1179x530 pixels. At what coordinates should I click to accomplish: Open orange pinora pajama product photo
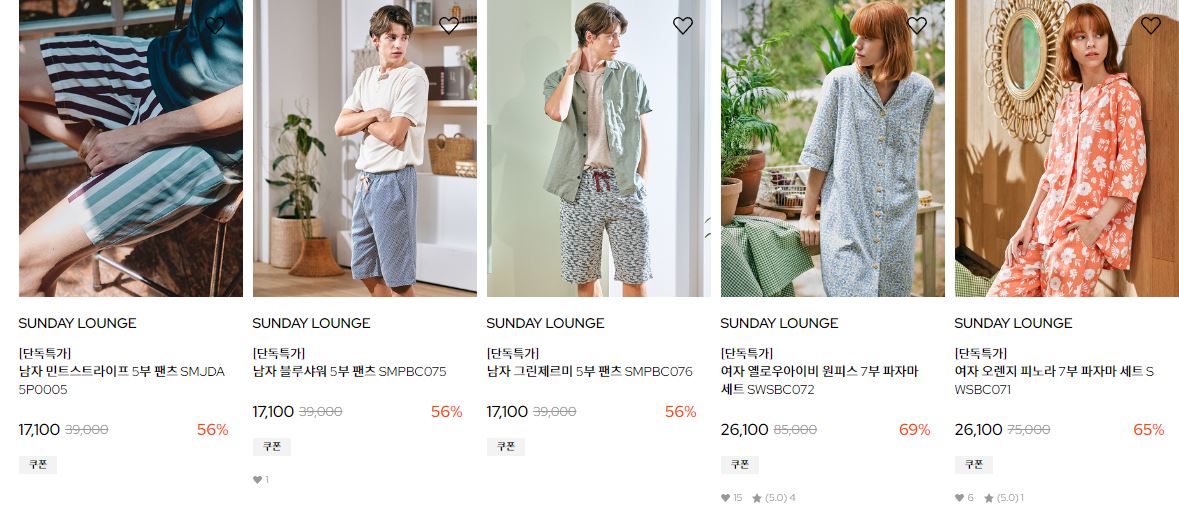coord(1067,148)
